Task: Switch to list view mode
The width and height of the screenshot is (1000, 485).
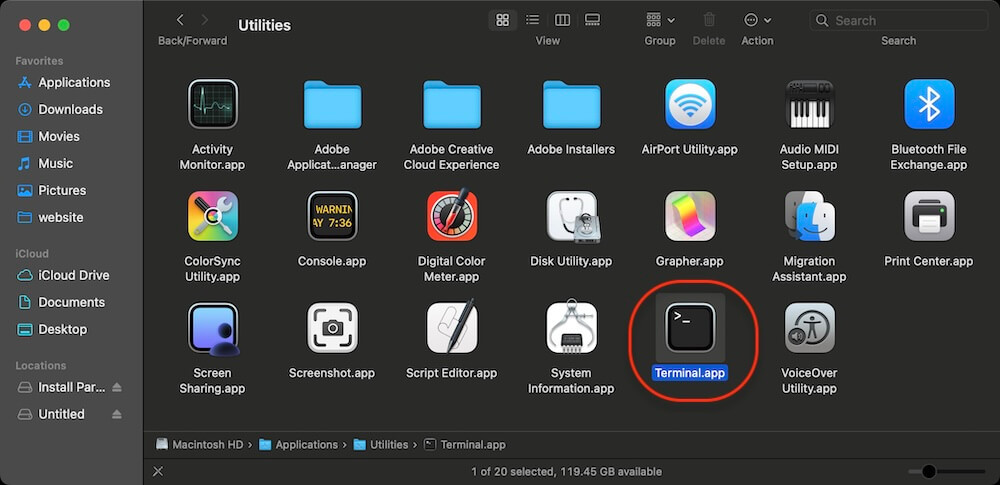Action: tap(532, 20)
